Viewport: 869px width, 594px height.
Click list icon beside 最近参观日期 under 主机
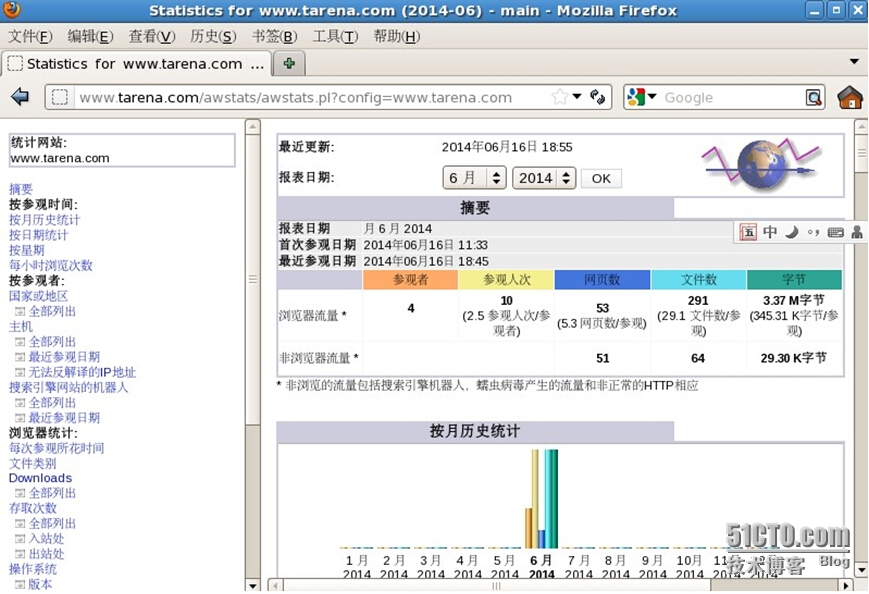(20, 357)
